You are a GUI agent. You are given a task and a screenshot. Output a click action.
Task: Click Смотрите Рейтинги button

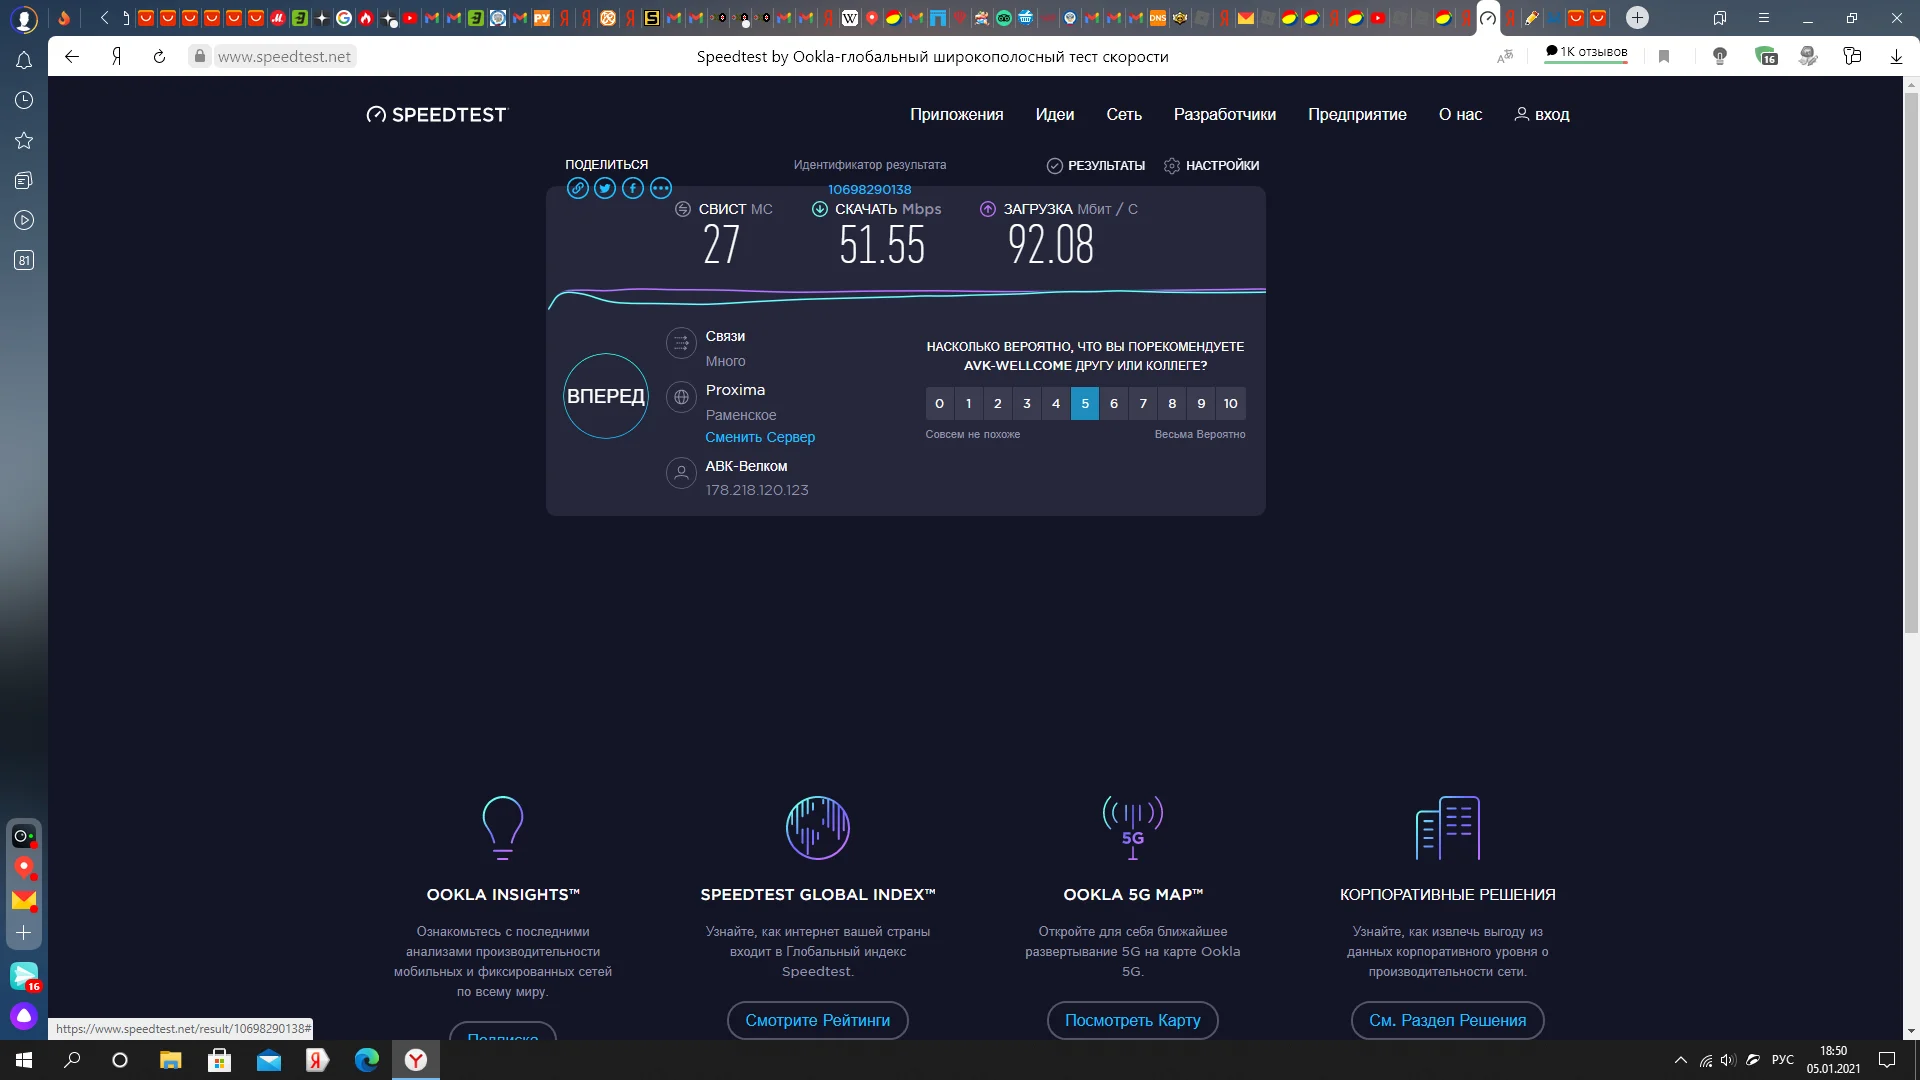click(x=817, y=1020)
